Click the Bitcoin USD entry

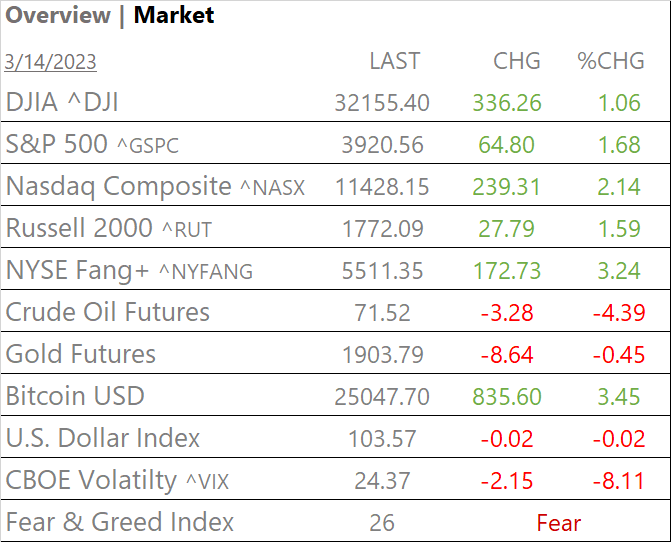[75, 396]
